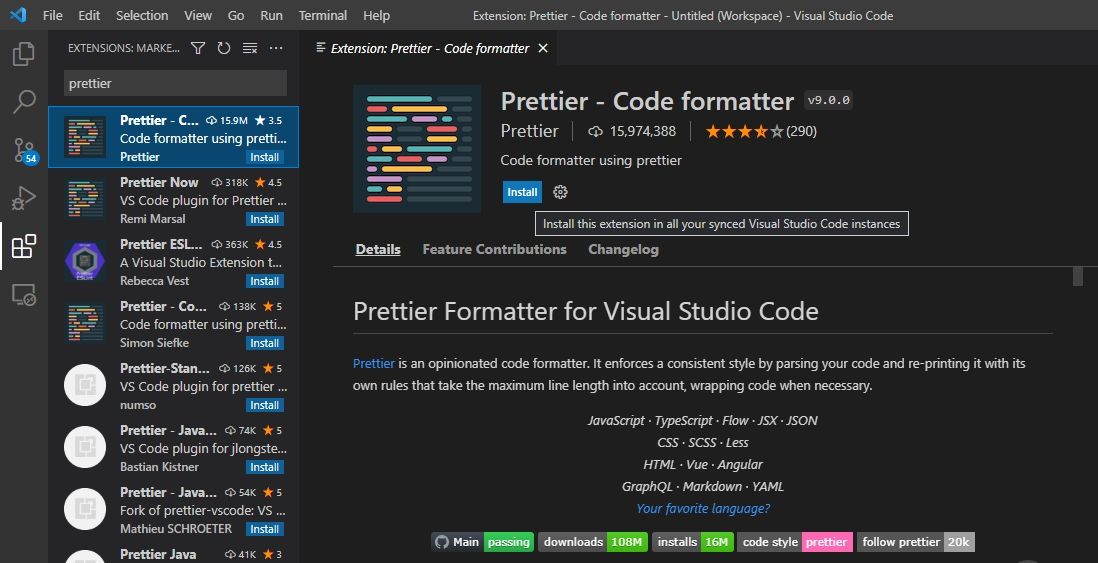
Task: Open the Run and Debug view
Action: (24, 198)
